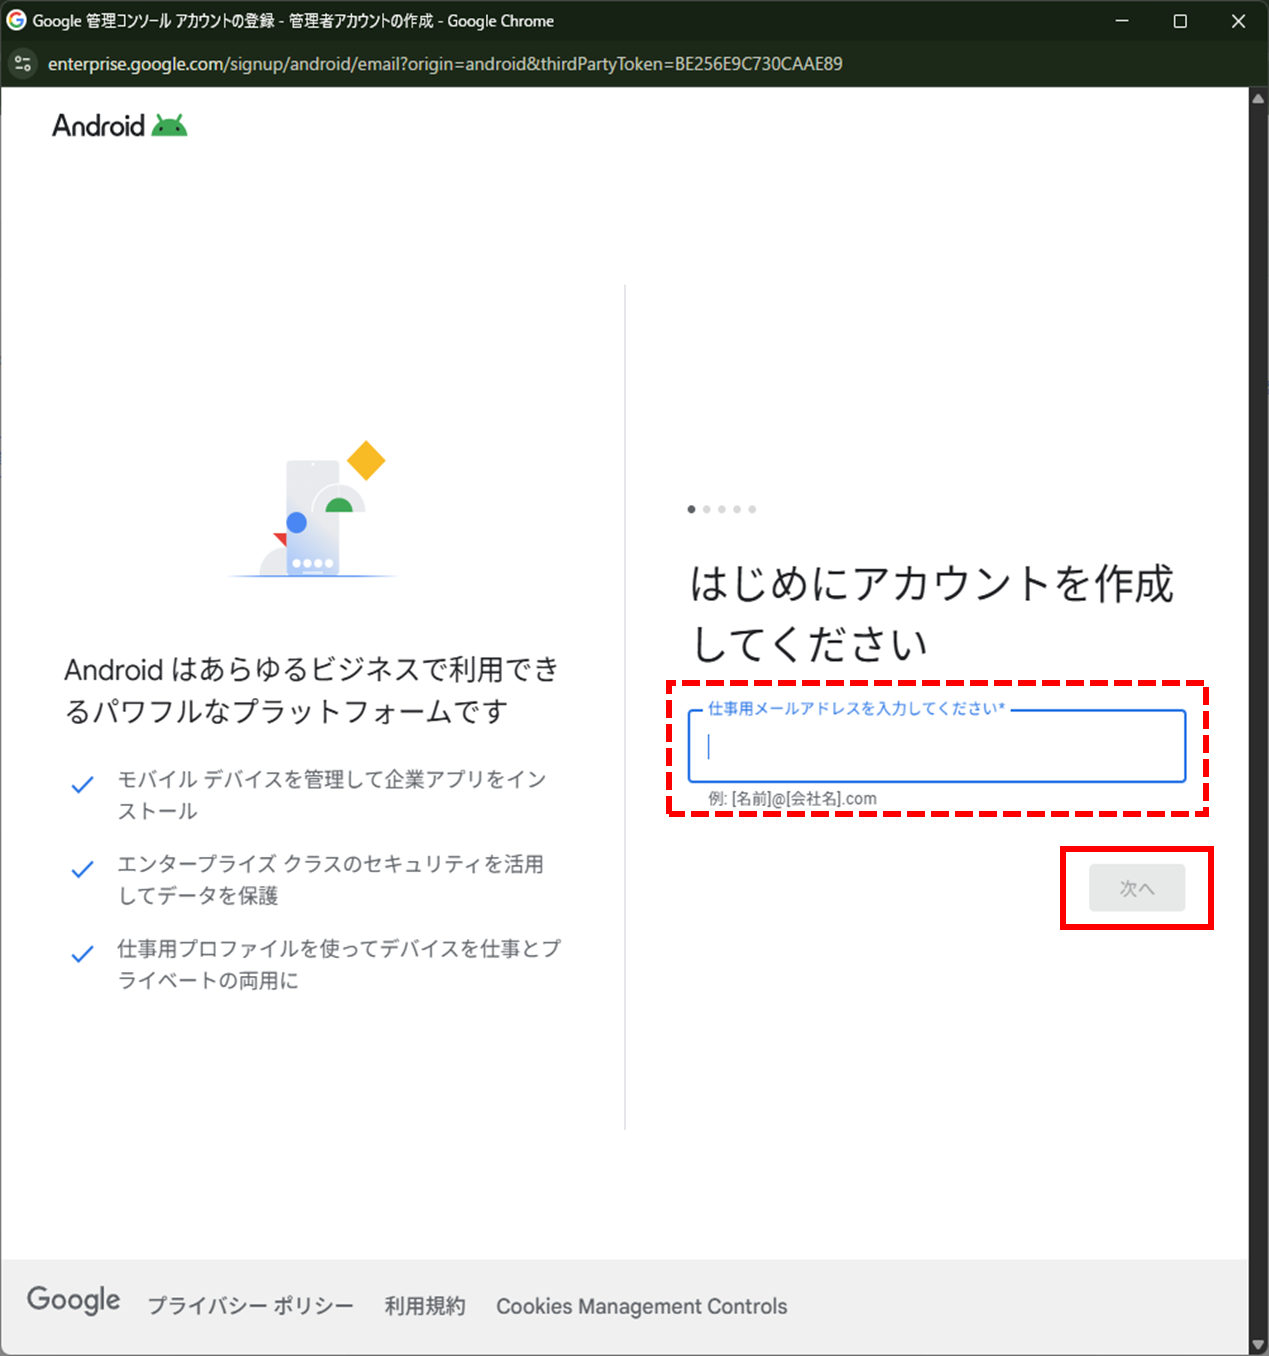Minimize the Chrome window
This screenshot has width=1269, height=1356.
1122,21
